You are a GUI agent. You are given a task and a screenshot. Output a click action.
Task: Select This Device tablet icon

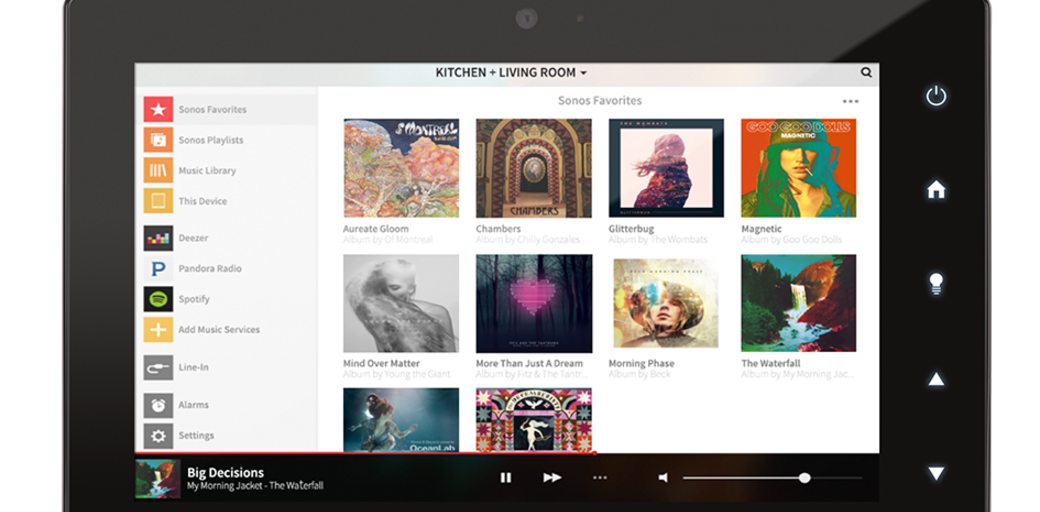tap(159, 201)
